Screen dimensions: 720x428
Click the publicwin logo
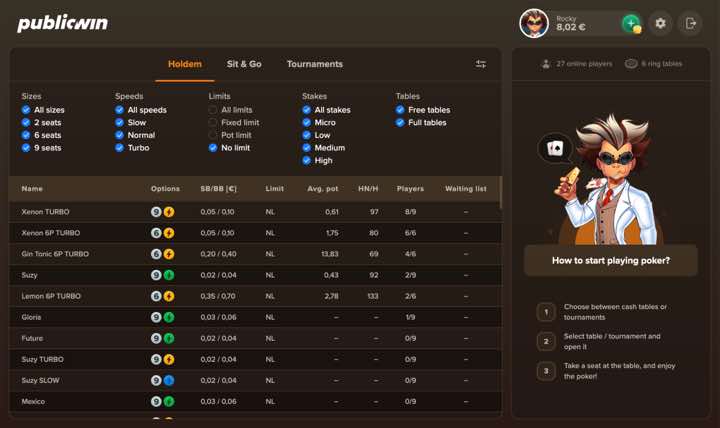(x=62, y=23)
